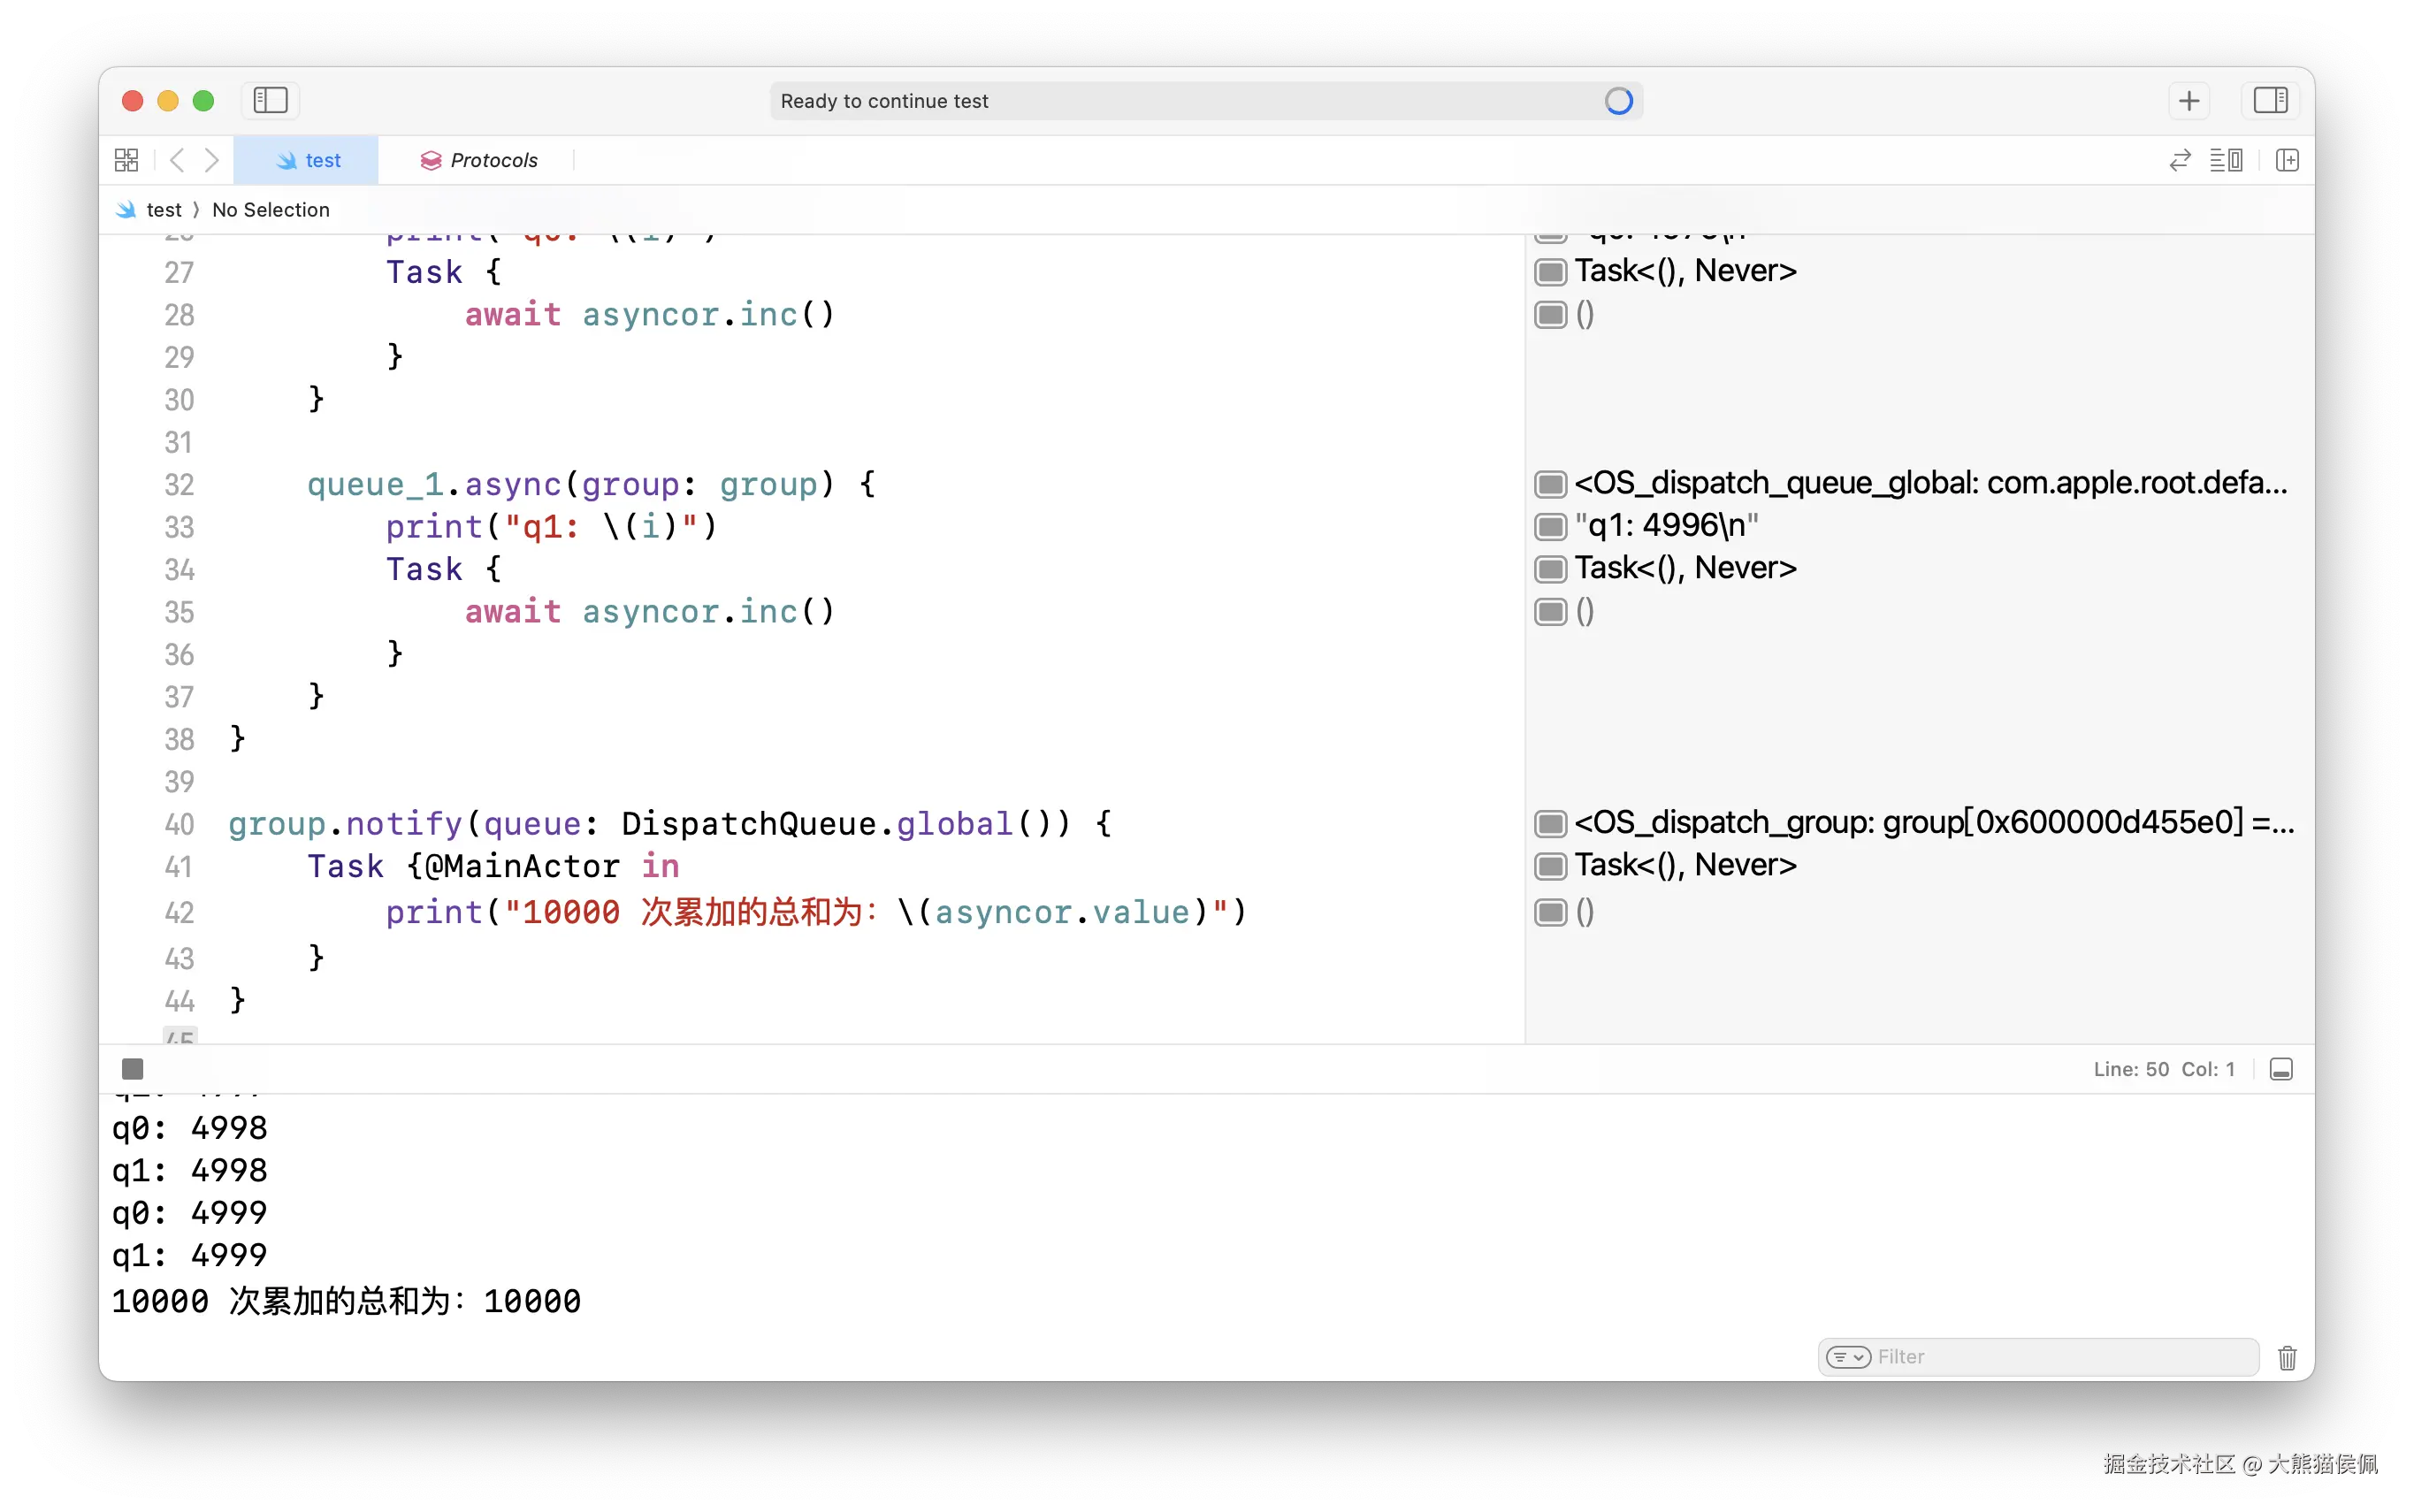Click the activity progress spinner
Viewport: 2414px width, 1512px height.
coord(1618,100)
